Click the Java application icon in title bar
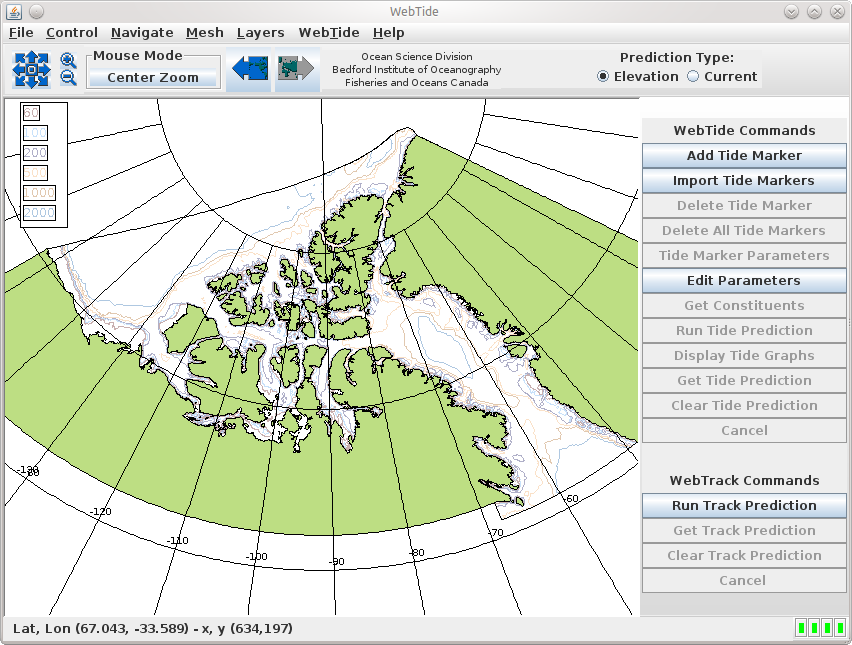The image size is (852, 645). pos(13,11)
